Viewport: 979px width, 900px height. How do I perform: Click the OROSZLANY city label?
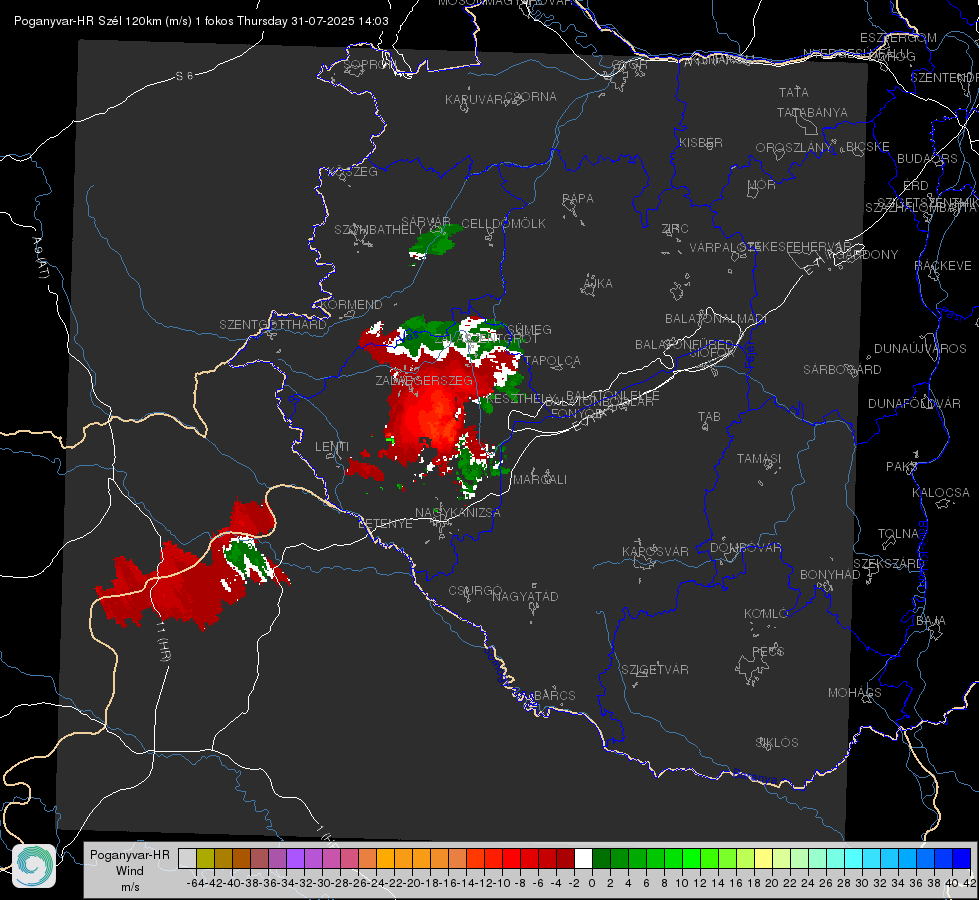pos(794,147)
